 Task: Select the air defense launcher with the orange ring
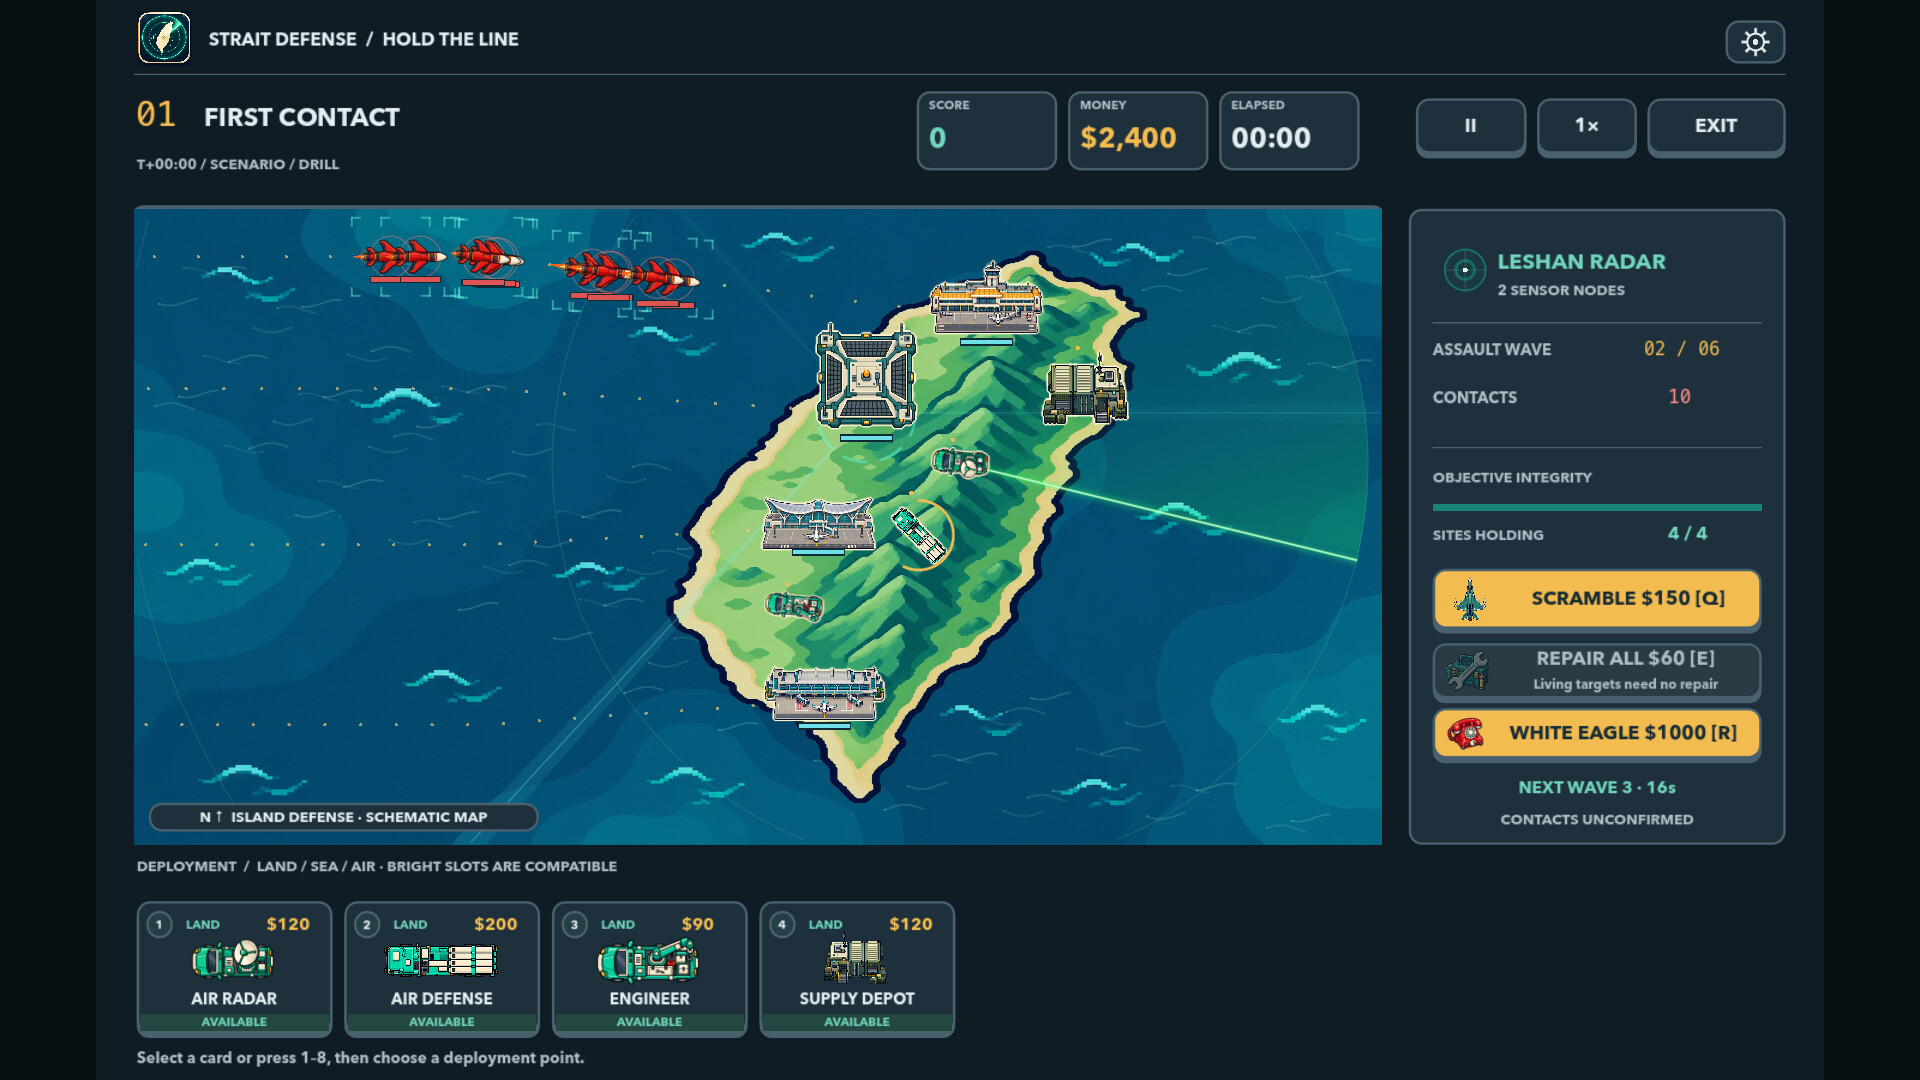coord(920,535)
